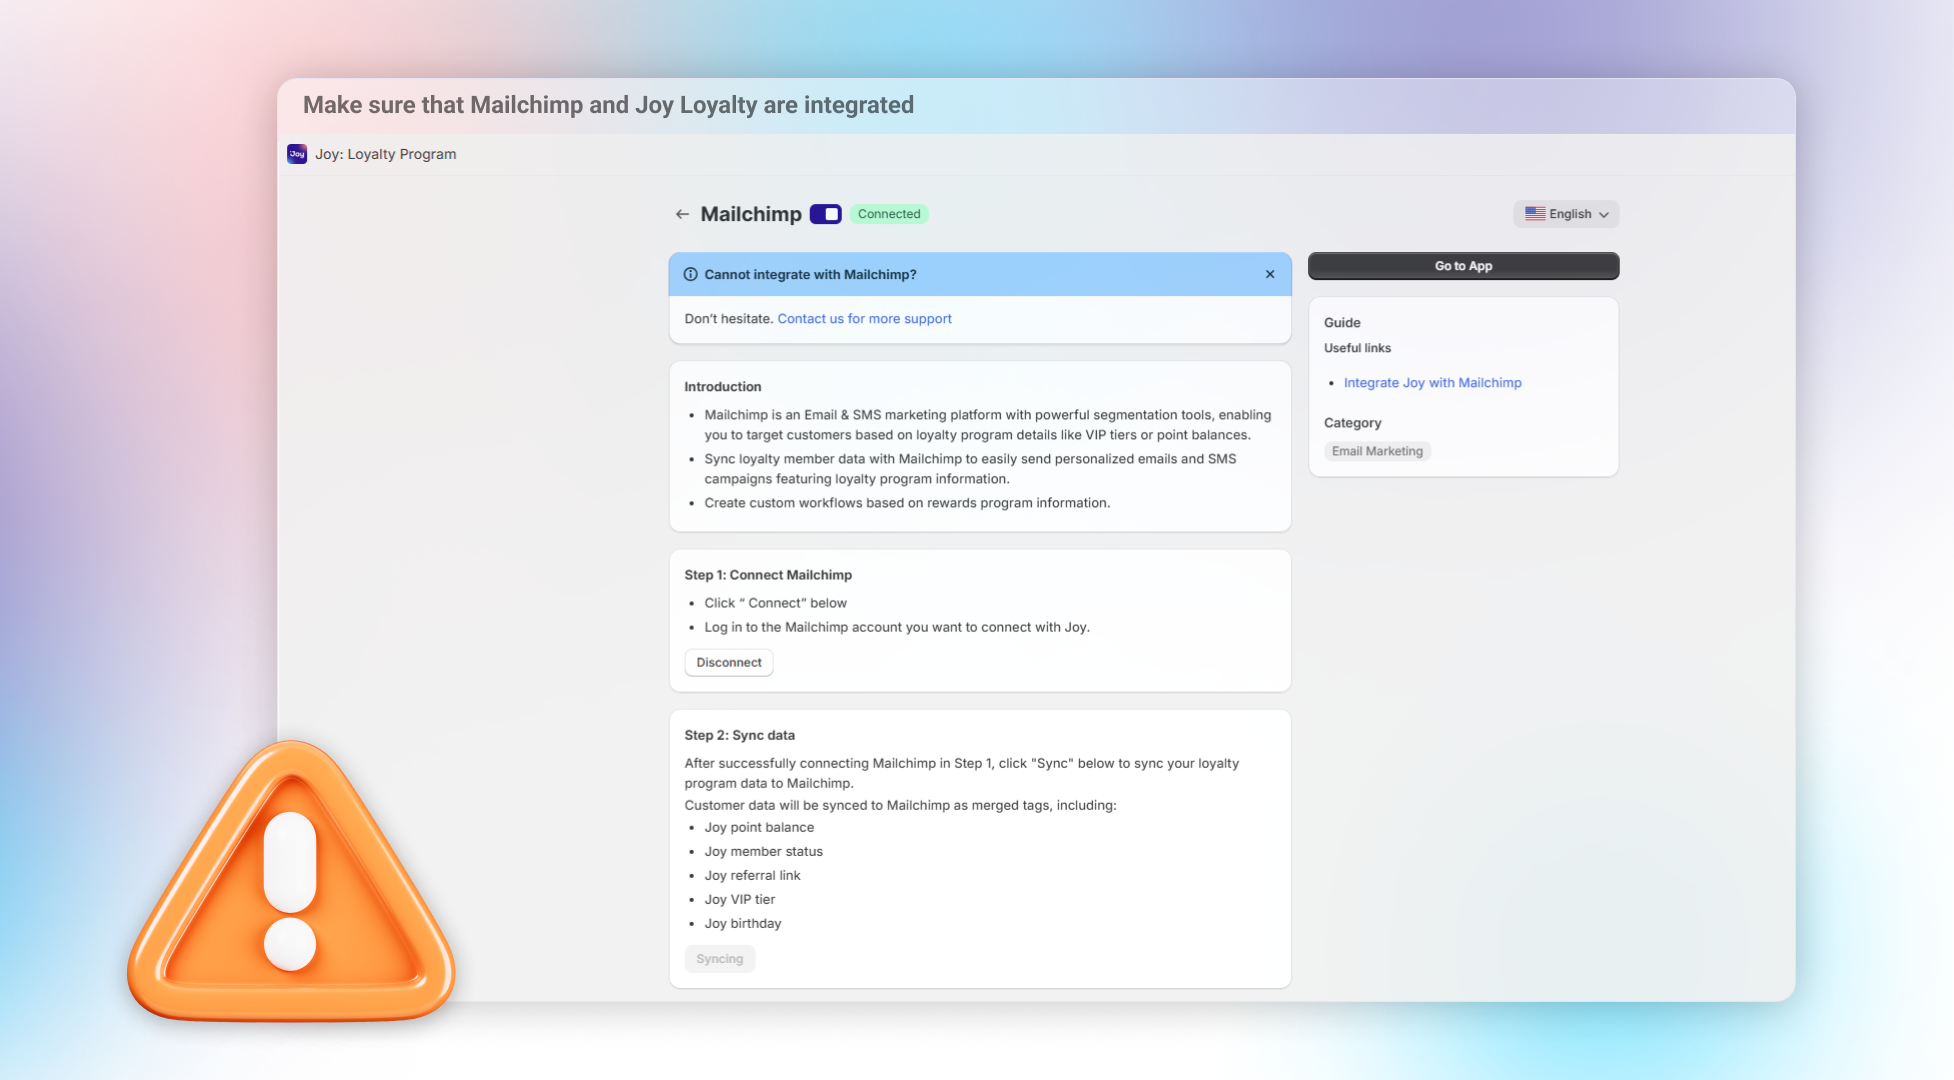Dismiss the Cannot integrate banner
The image size is (1954, 1080).
[1270, 274]
